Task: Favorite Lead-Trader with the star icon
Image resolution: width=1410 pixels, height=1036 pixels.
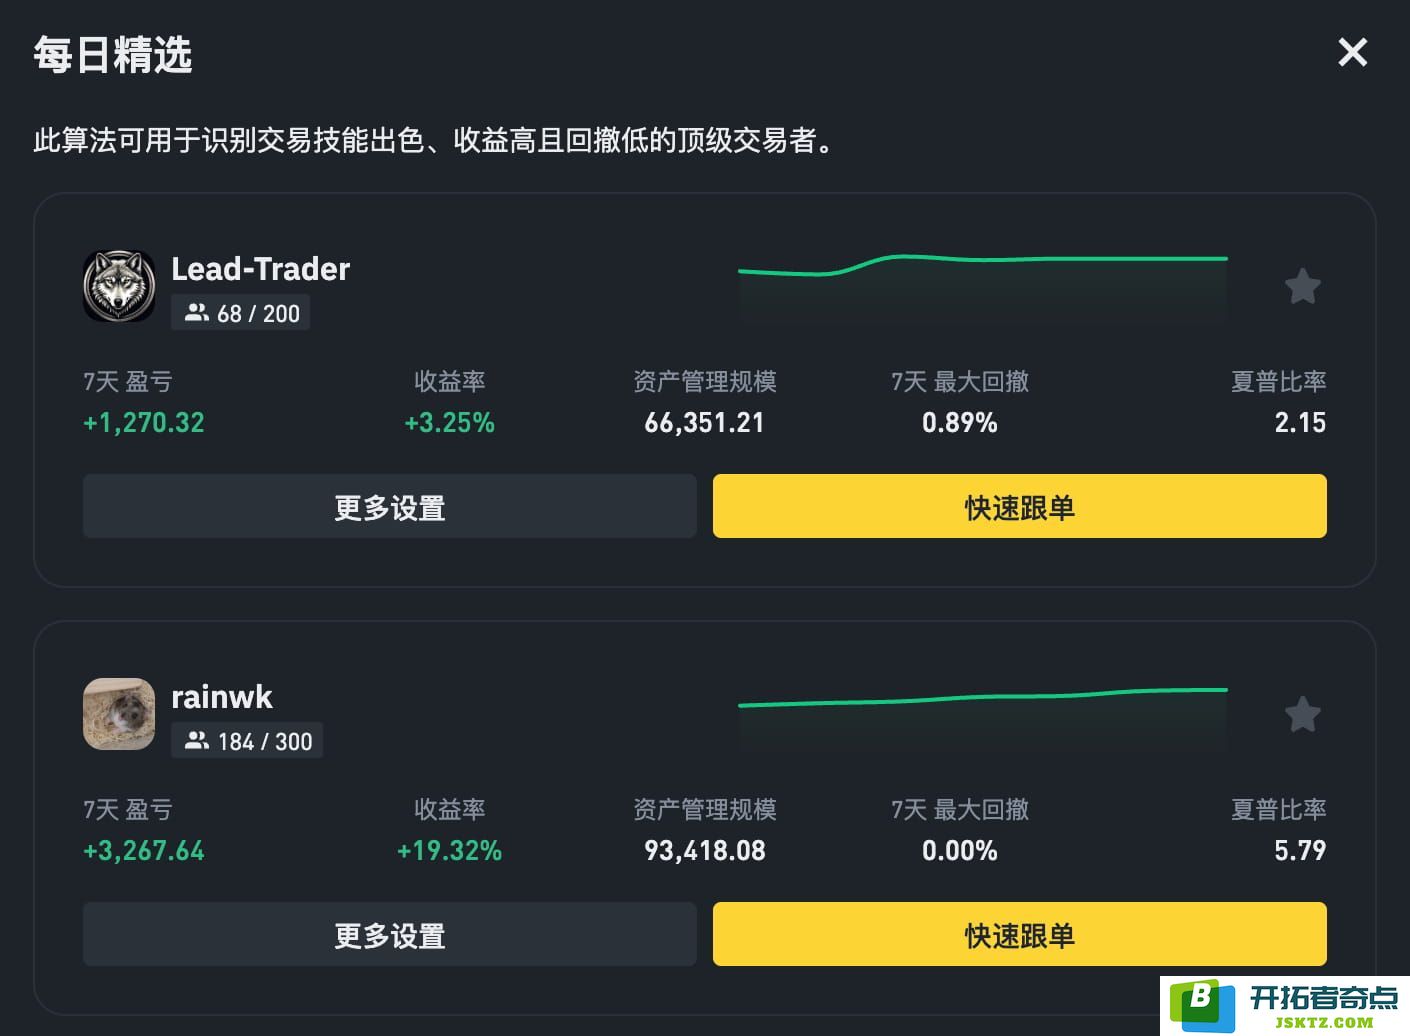Action: point(1302,287)
